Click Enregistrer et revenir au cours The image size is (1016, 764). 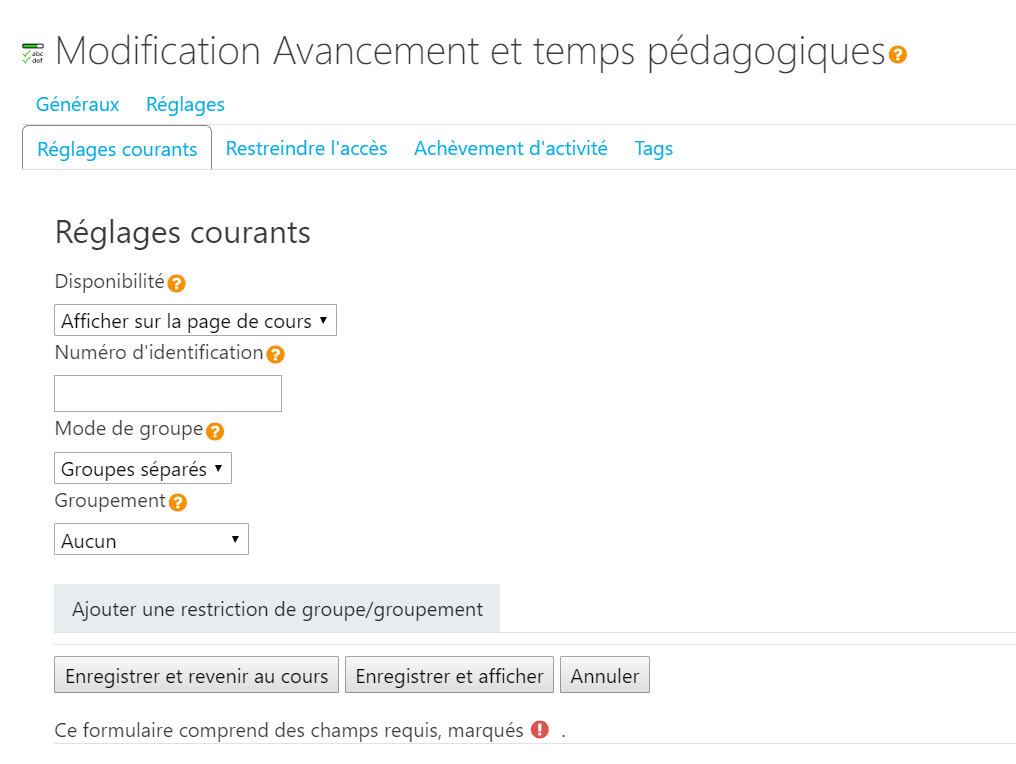tap(196, 675)
